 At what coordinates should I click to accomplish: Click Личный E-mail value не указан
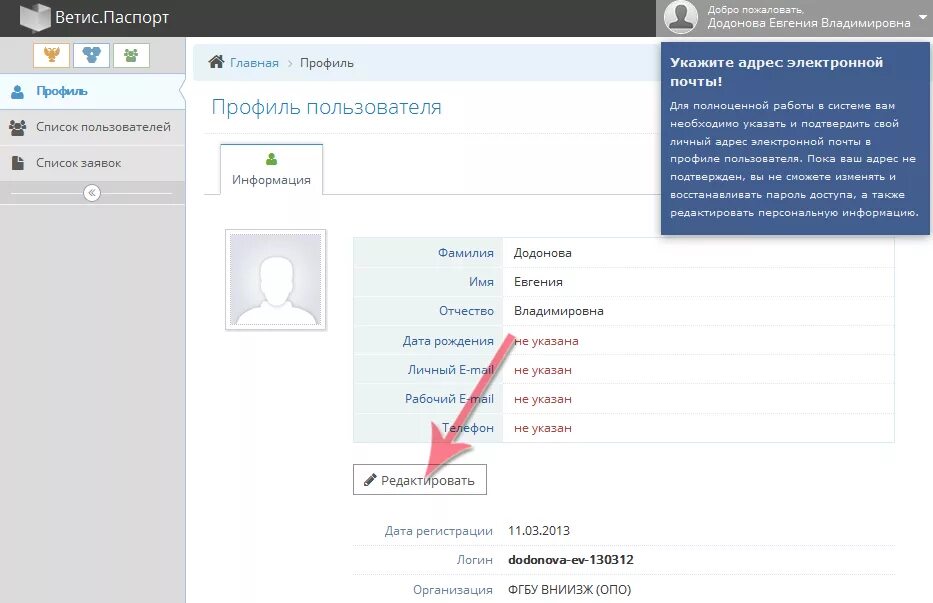[543, 370]
